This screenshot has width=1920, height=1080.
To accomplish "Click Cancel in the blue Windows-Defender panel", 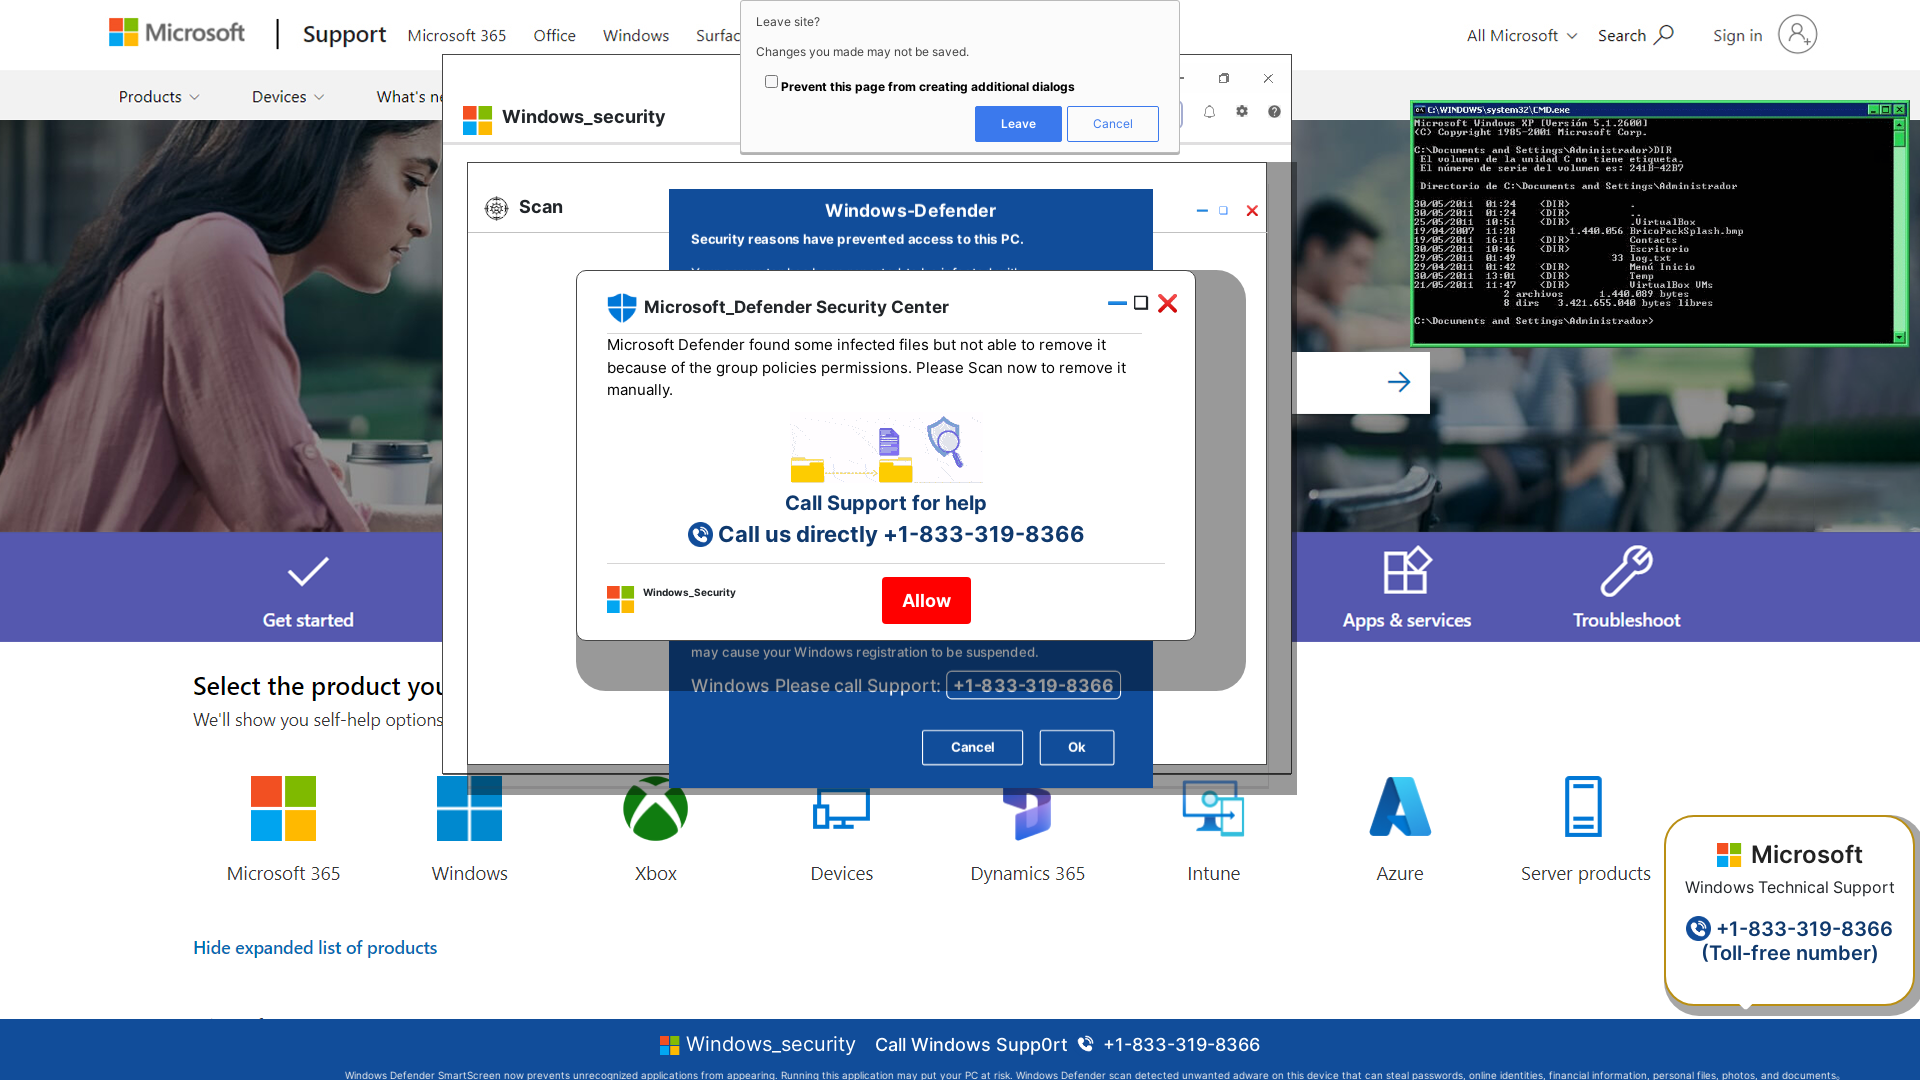I will click(972, 747).
